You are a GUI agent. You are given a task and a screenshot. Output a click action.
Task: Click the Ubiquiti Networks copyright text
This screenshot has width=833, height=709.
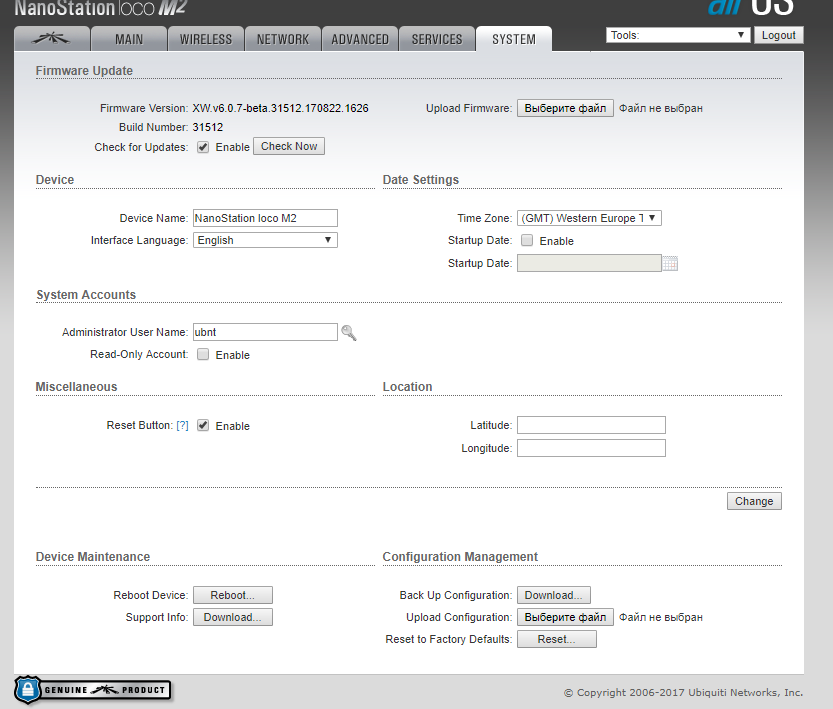[x=683, y=693]
